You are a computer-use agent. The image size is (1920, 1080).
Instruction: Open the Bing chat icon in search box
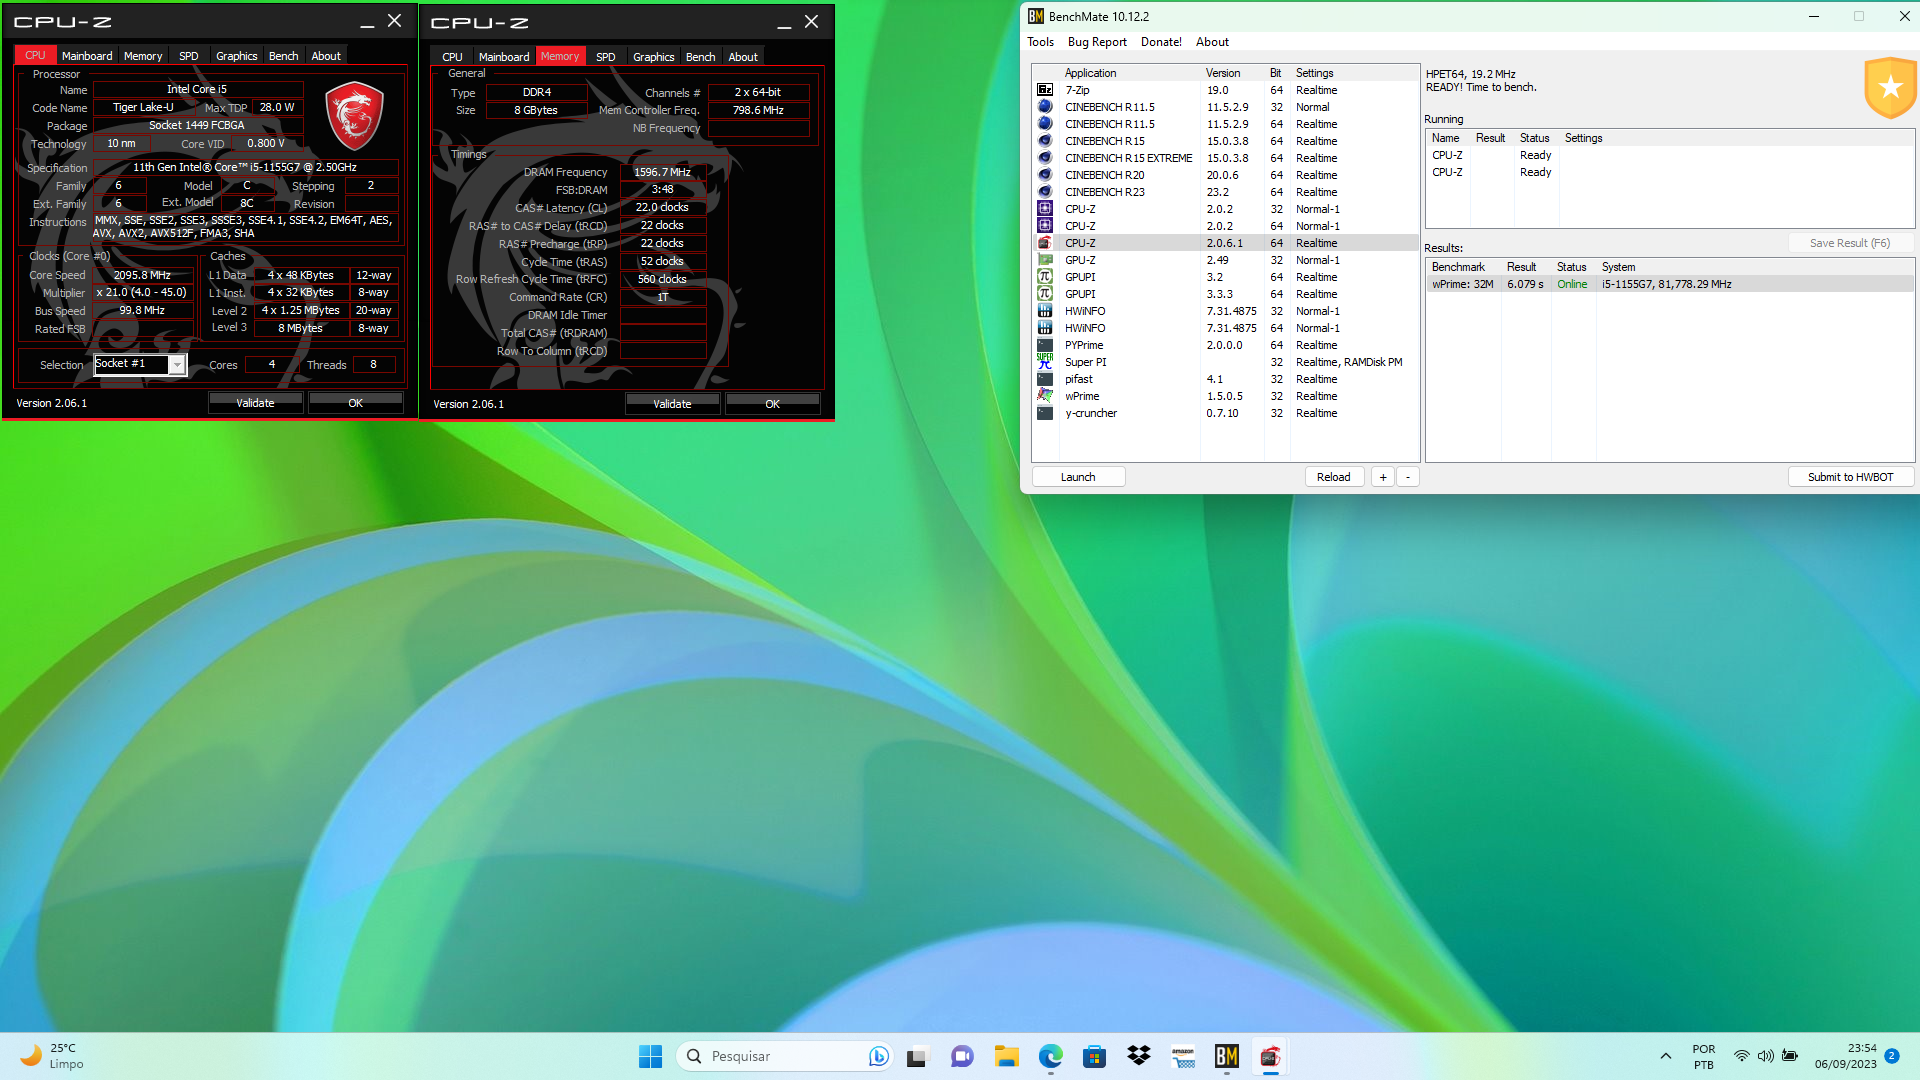coord(878,1056)
